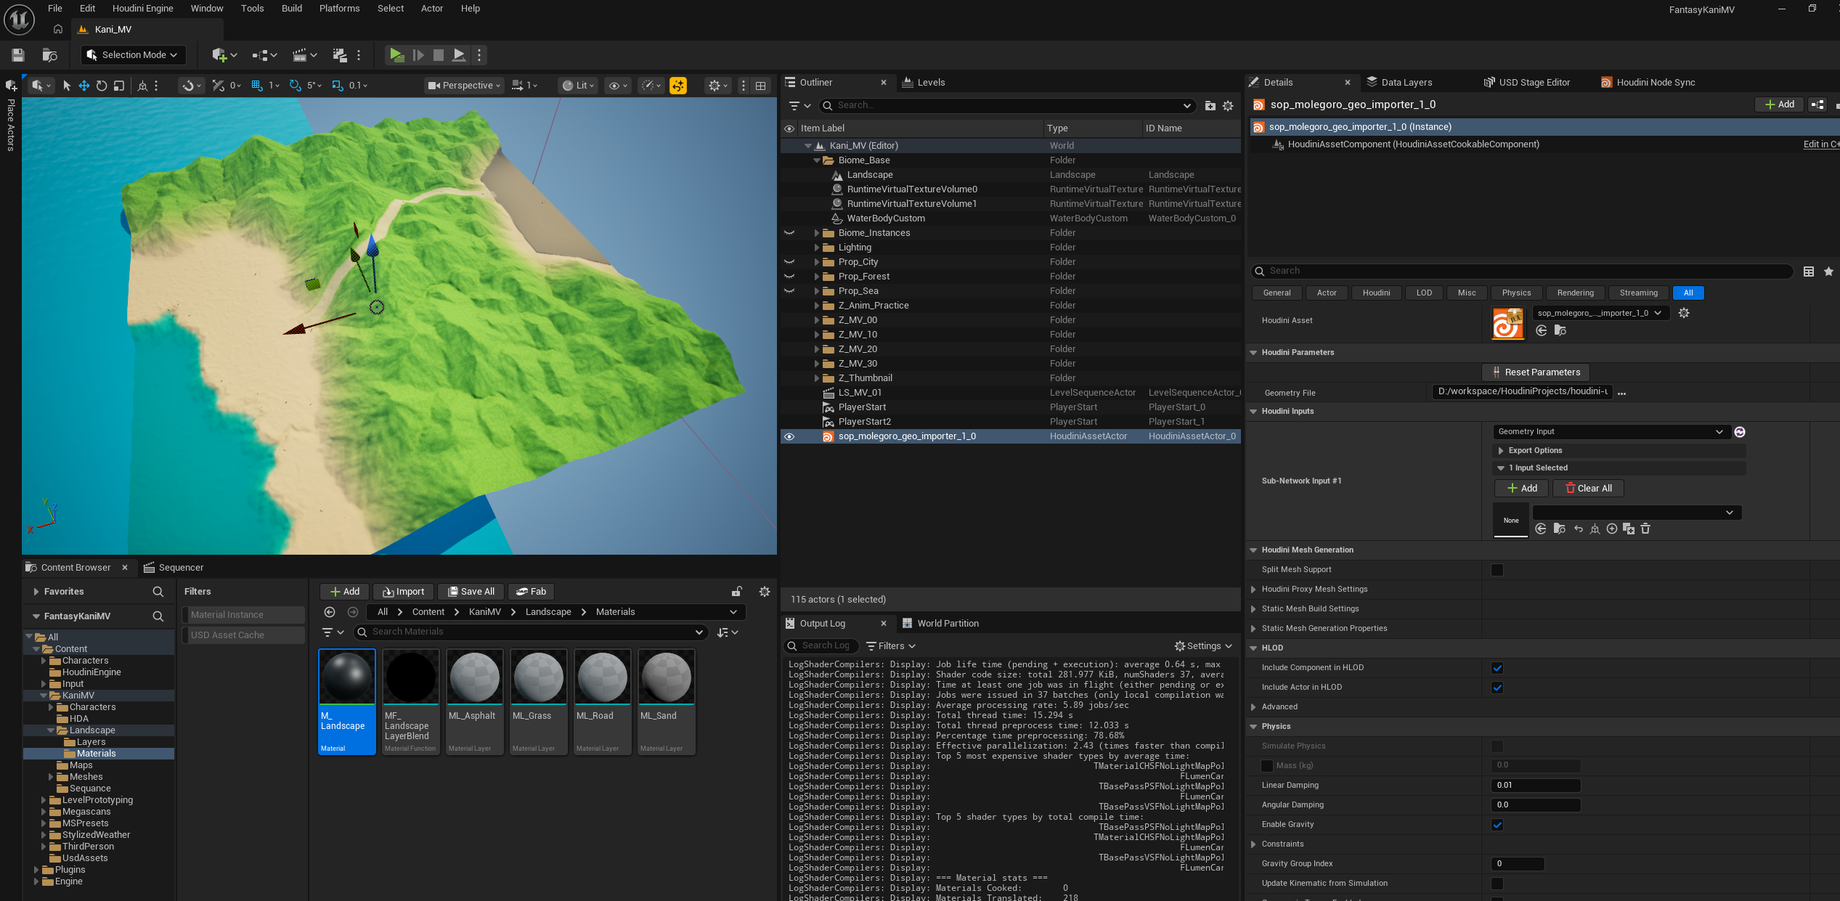1840x901 pixels.
Task: Switch to the Houdini Node Sync tab
Action: [1648, 83]
